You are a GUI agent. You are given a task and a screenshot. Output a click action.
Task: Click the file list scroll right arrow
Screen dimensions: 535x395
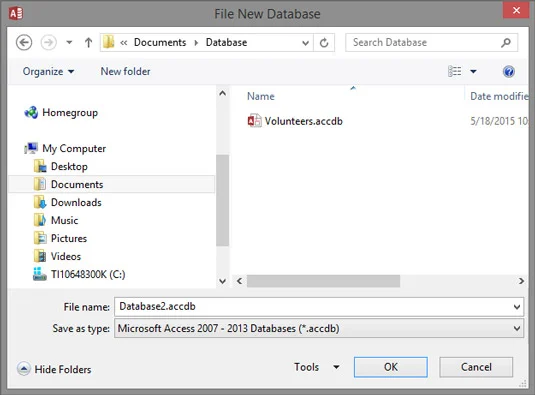pos(521,281)
